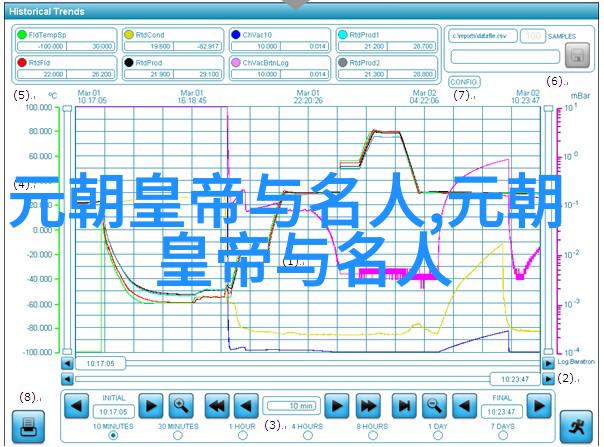Click RtdProd1 value 21.200

point(363,46)
